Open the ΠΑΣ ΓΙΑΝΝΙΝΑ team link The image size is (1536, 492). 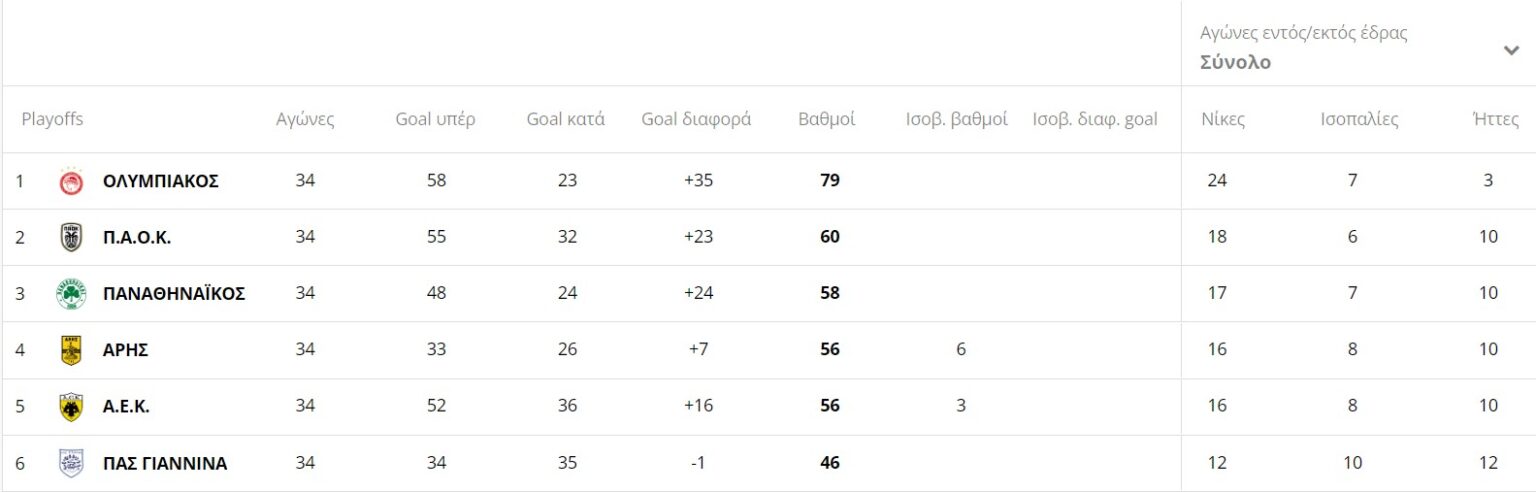click(x=165, y=463)
